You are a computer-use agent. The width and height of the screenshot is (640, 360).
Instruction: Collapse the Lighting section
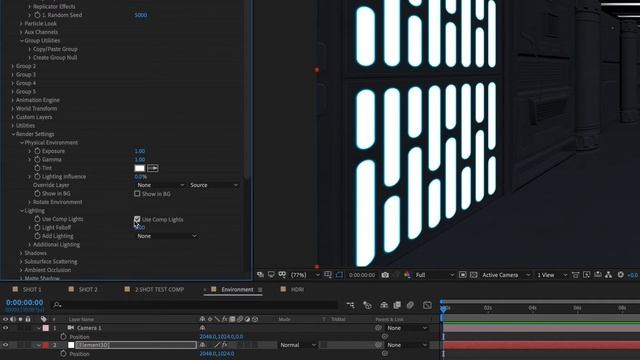click(x=22, y=211)
